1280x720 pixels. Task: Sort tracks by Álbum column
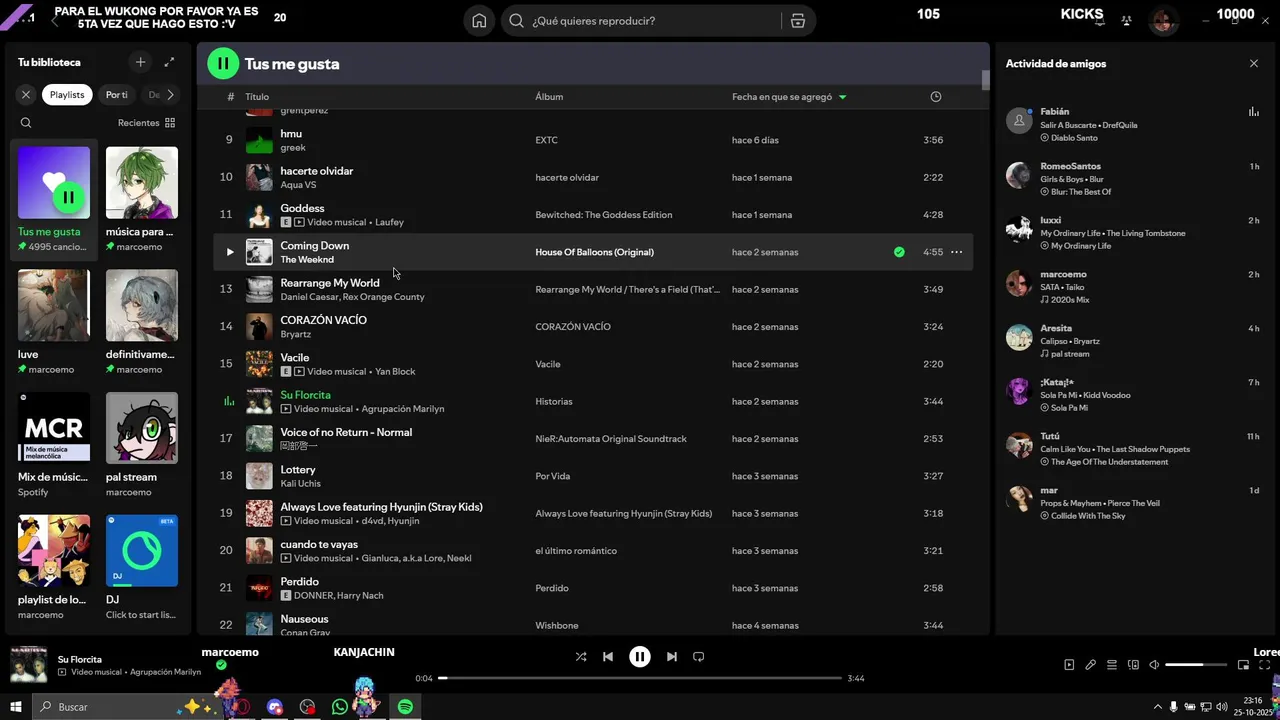click(549, 97)
